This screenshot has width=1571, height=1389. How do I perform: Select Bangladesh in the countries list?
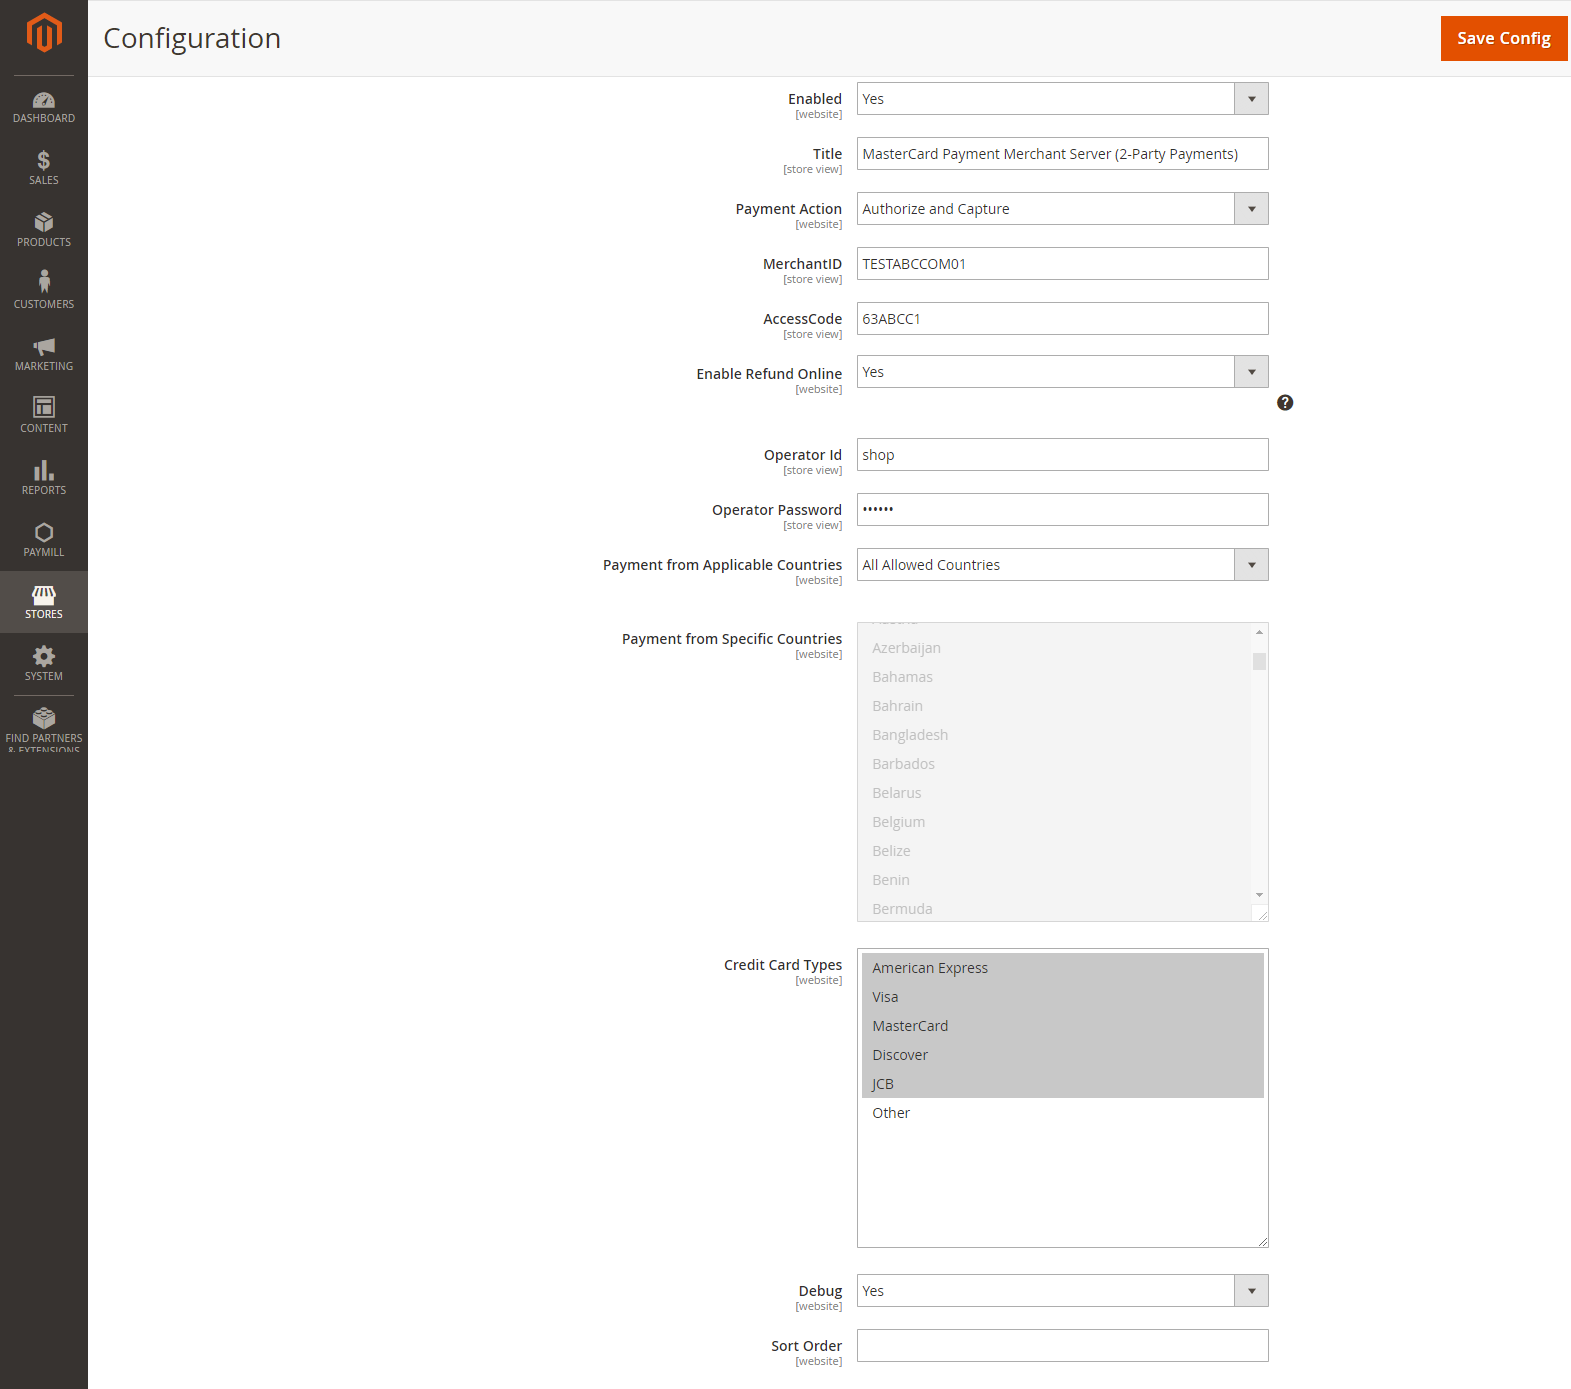[1055, 735]
